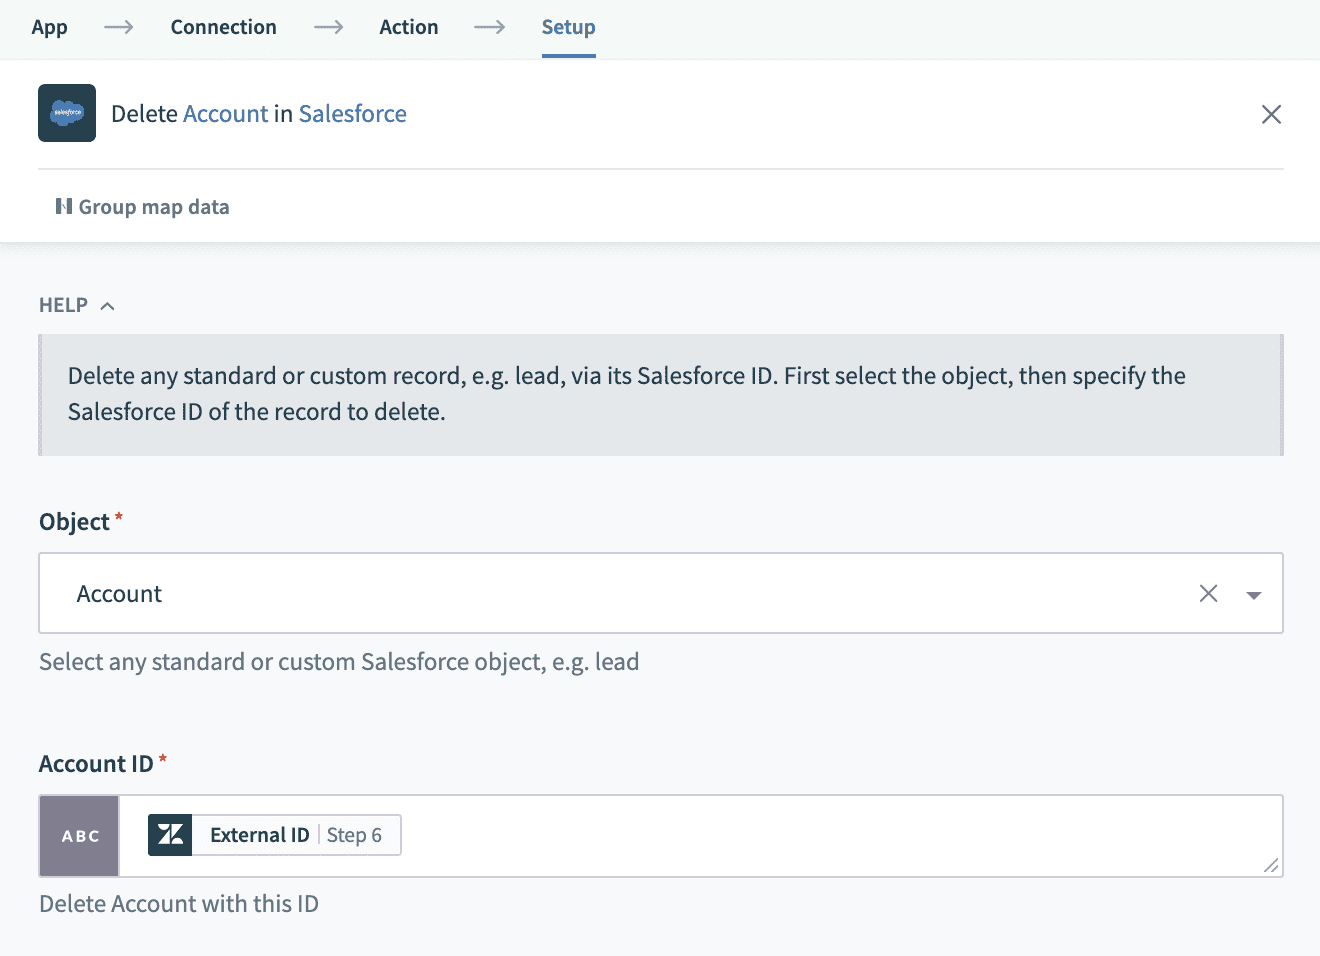The height and width of the screenshot is (956, 1320).
Task: Switch to the Connection step tab
Action: click(223, 27)
